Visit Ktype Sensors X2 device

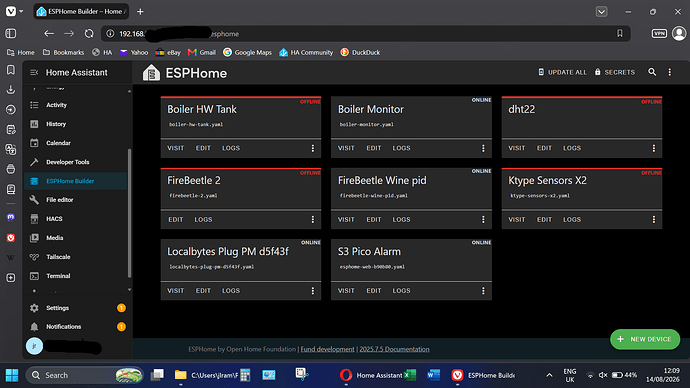coord(517,220)
